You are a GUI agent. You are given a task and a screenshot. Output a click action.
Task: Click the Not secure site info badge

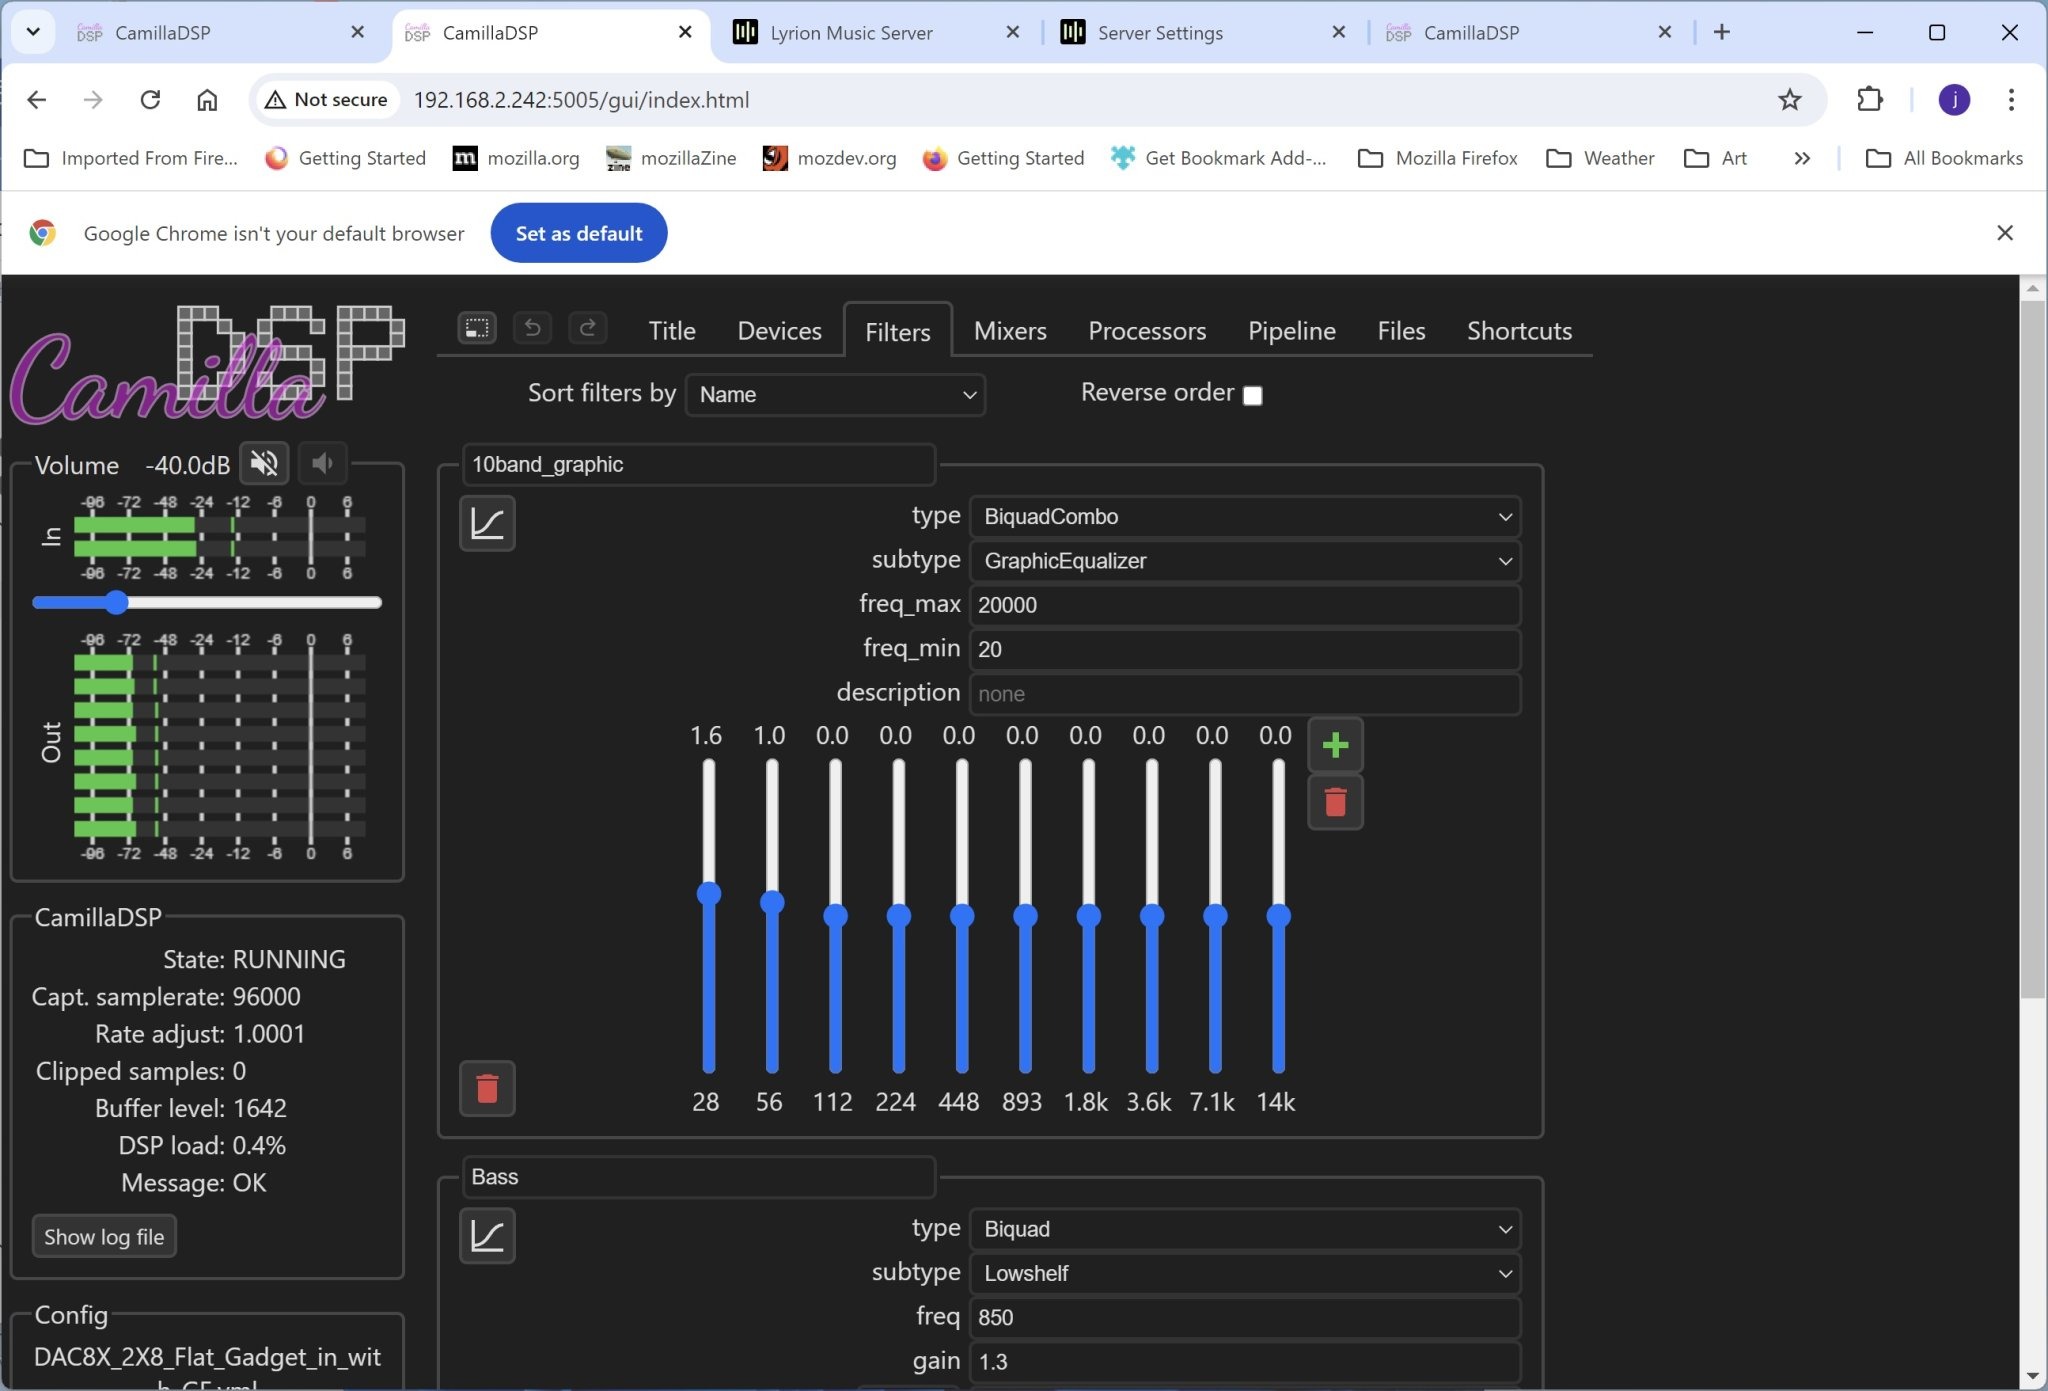coord(327,99)
